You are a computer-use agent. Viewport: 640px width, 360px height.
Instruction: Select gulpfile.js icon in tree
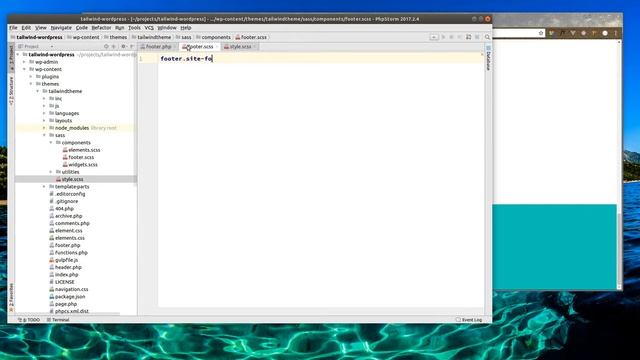pos(51,260)
